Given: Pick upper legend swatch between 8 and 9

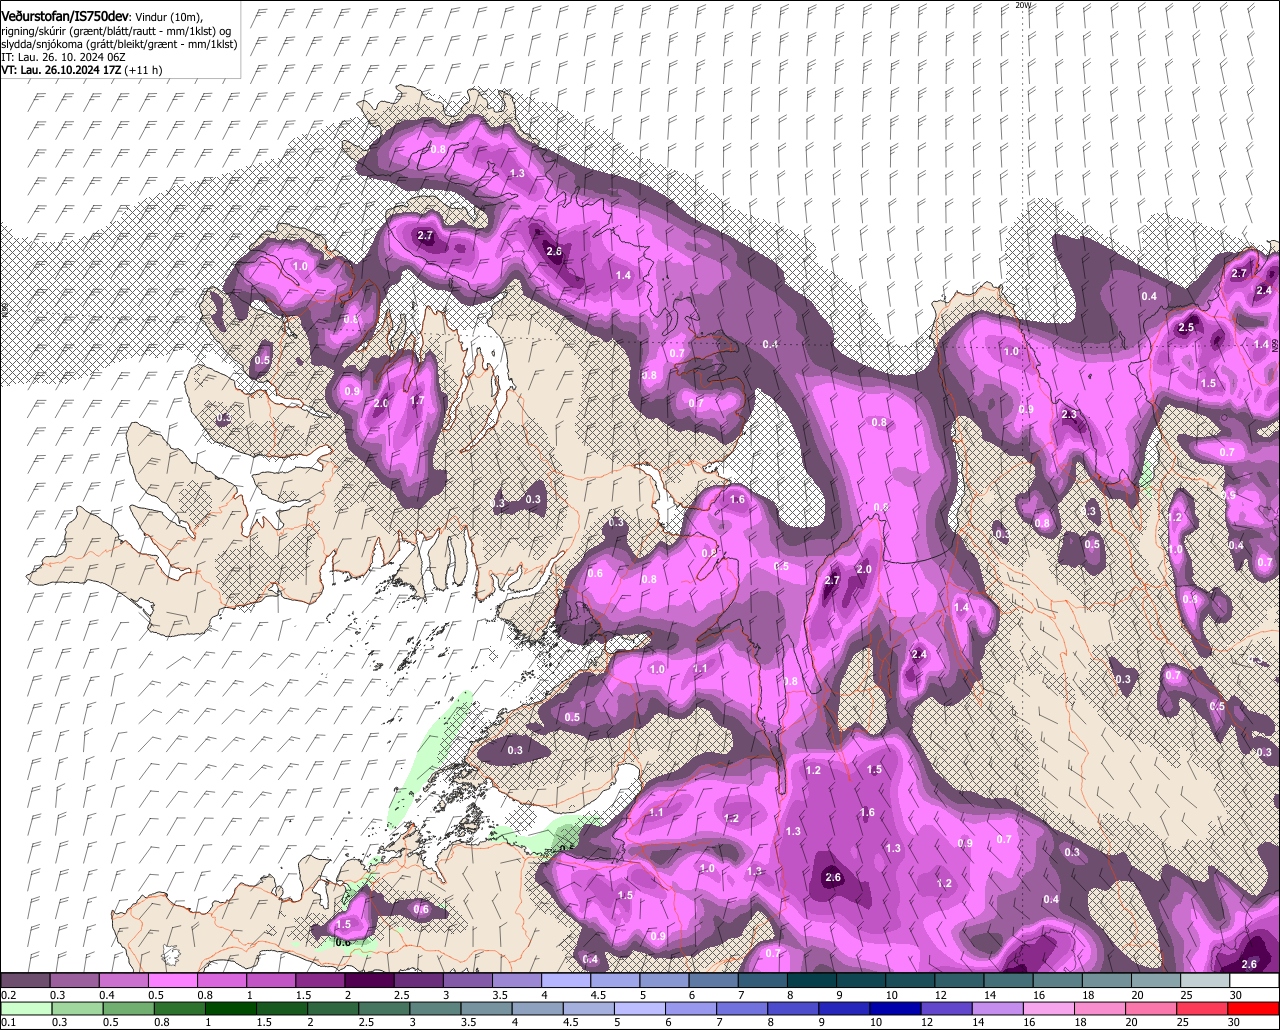Looking at the screenshot, I should point(812,981).
